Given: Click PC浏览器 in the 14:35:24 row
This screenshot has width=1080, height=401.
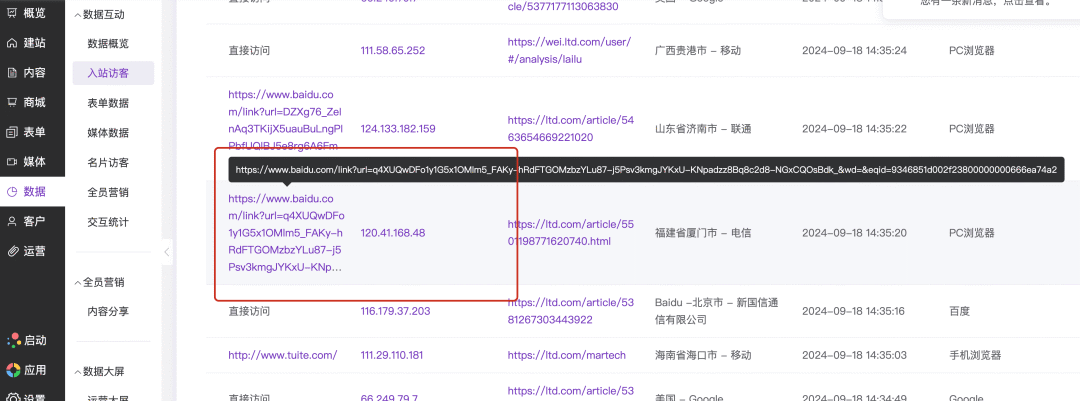Looking at the screenshot, I should pyautogui.click(x=972, y=50).
